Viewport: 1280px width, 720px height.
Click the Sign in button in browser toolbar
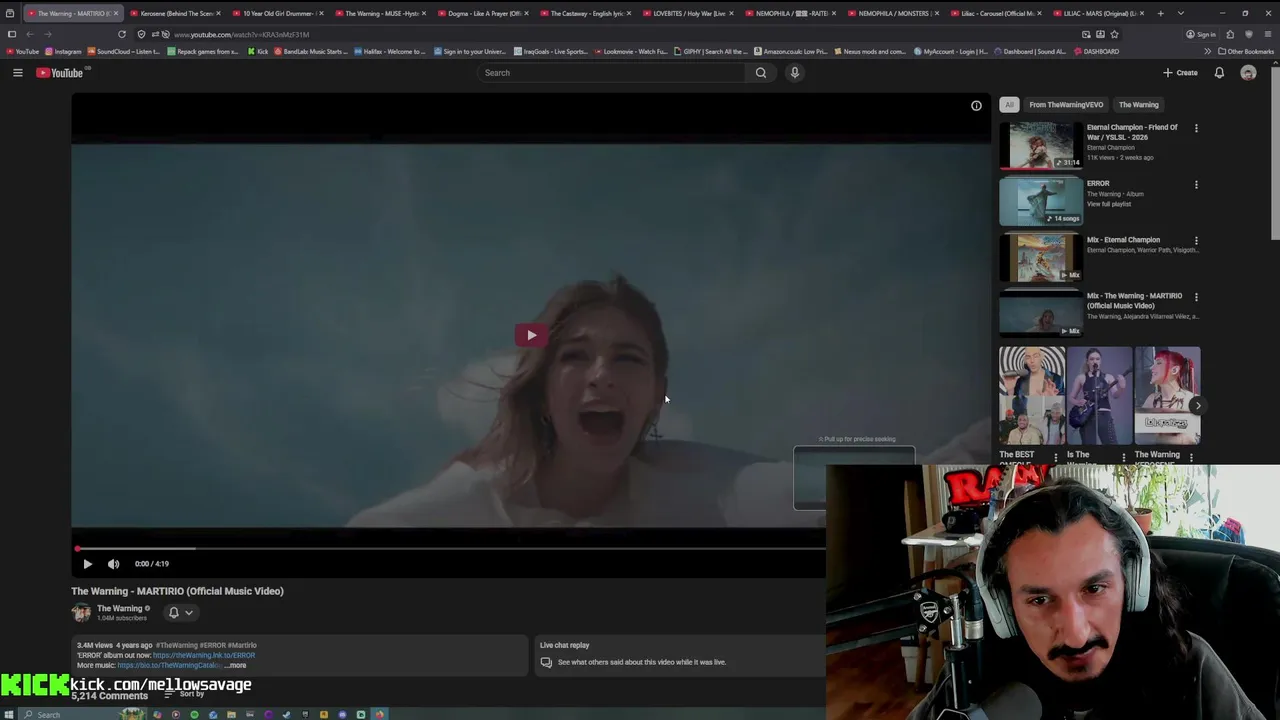point(1201,34)
